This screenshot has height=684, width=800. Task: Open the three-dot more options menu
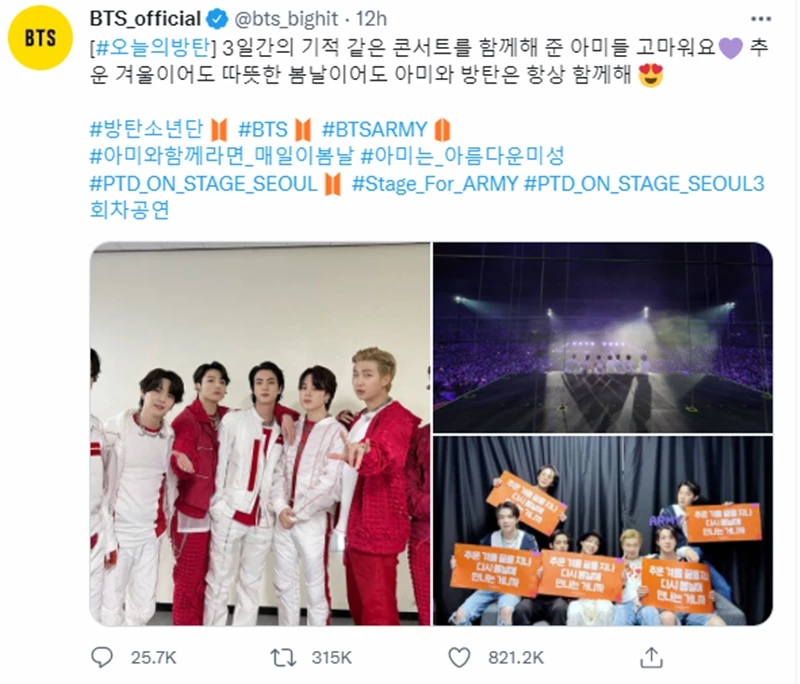pos(761,19)
